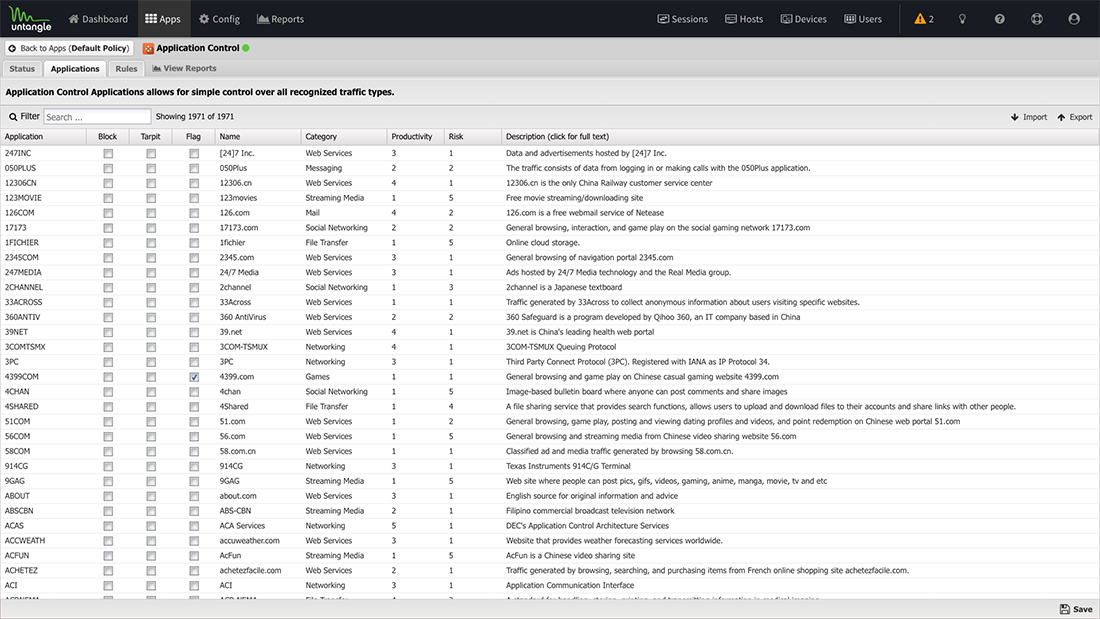1100x619 pixels.
Task: Sort by the Description column header
Action: pos(800,137)
